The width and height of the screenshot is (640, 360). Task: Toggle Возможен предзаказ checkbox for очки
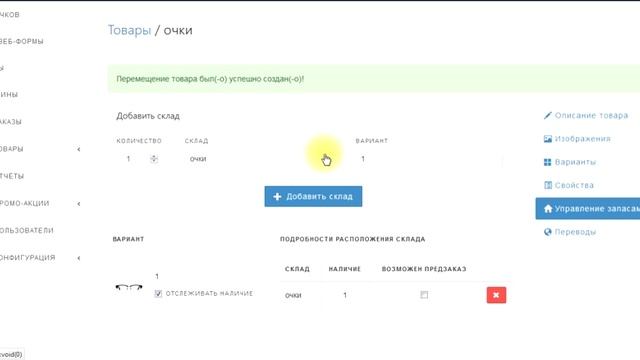424,295
